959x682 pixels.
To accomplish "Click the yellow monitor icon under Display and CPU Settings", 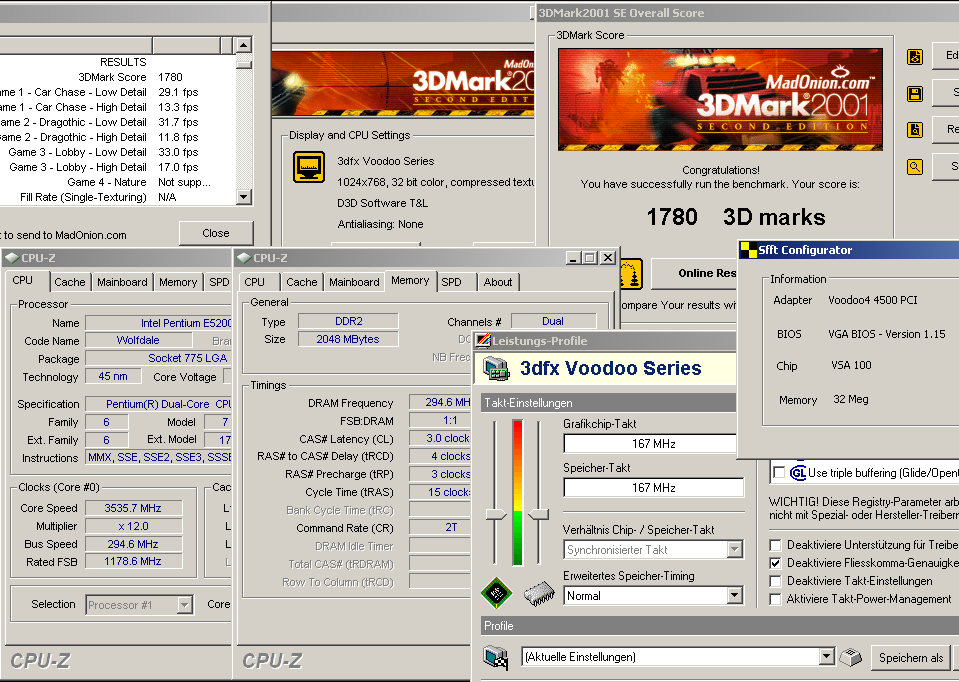I will click(309, 166).
